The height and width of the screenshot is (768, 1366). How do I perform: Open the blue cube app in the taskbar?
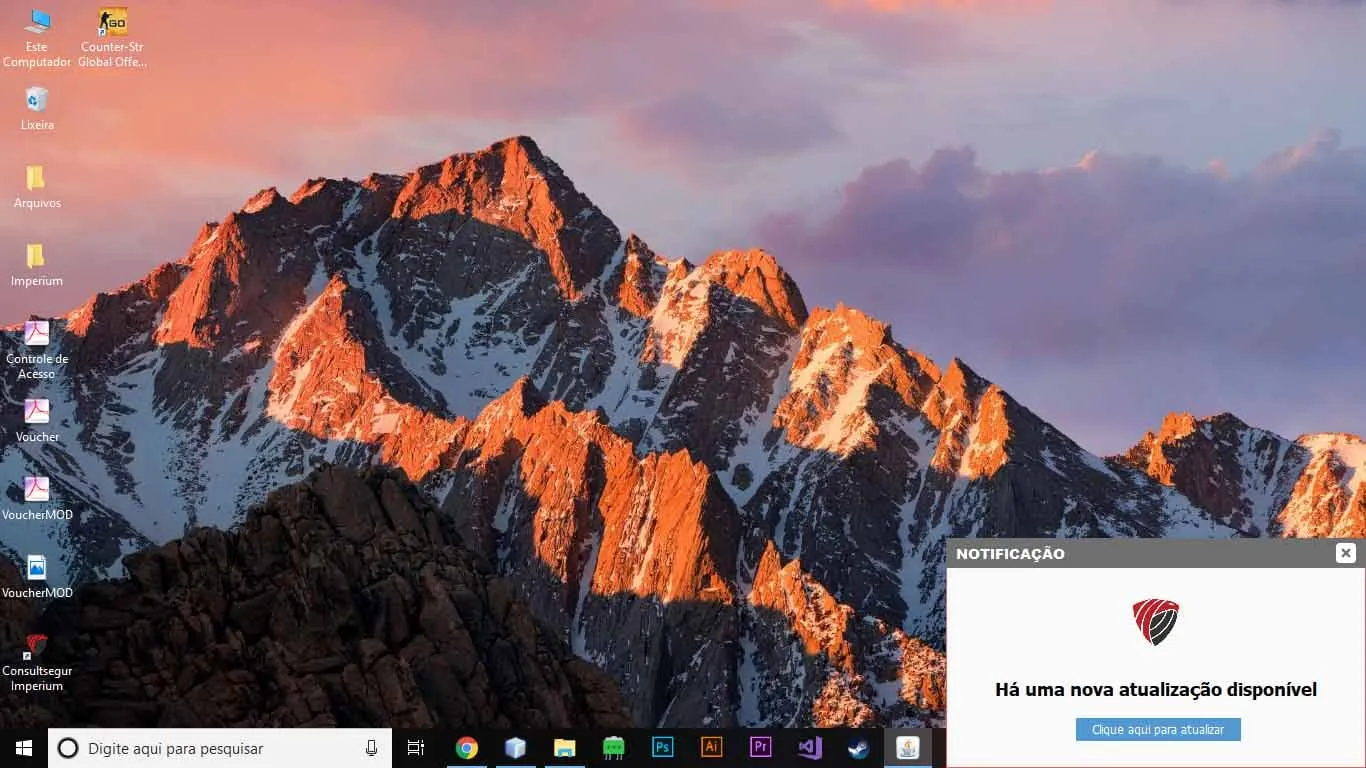pos(516,748)
